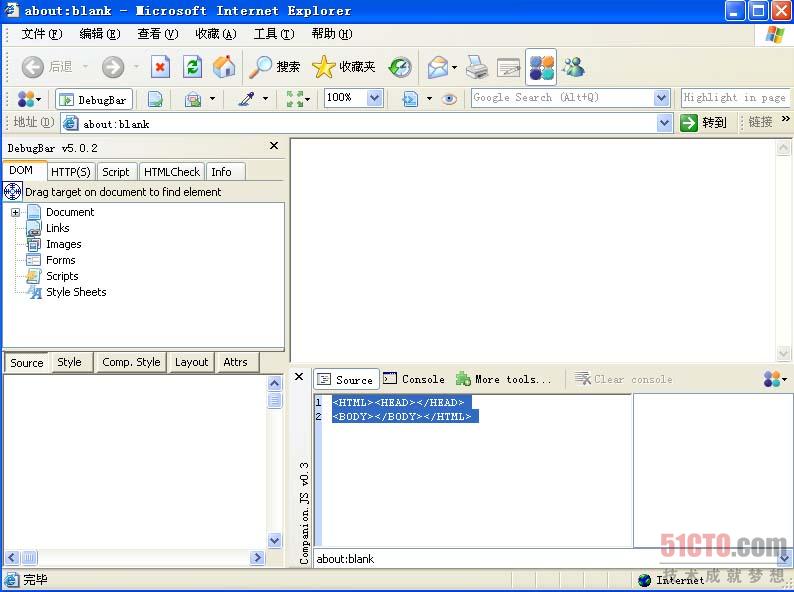Open Google Search dropdown arrow

point(661,98)
